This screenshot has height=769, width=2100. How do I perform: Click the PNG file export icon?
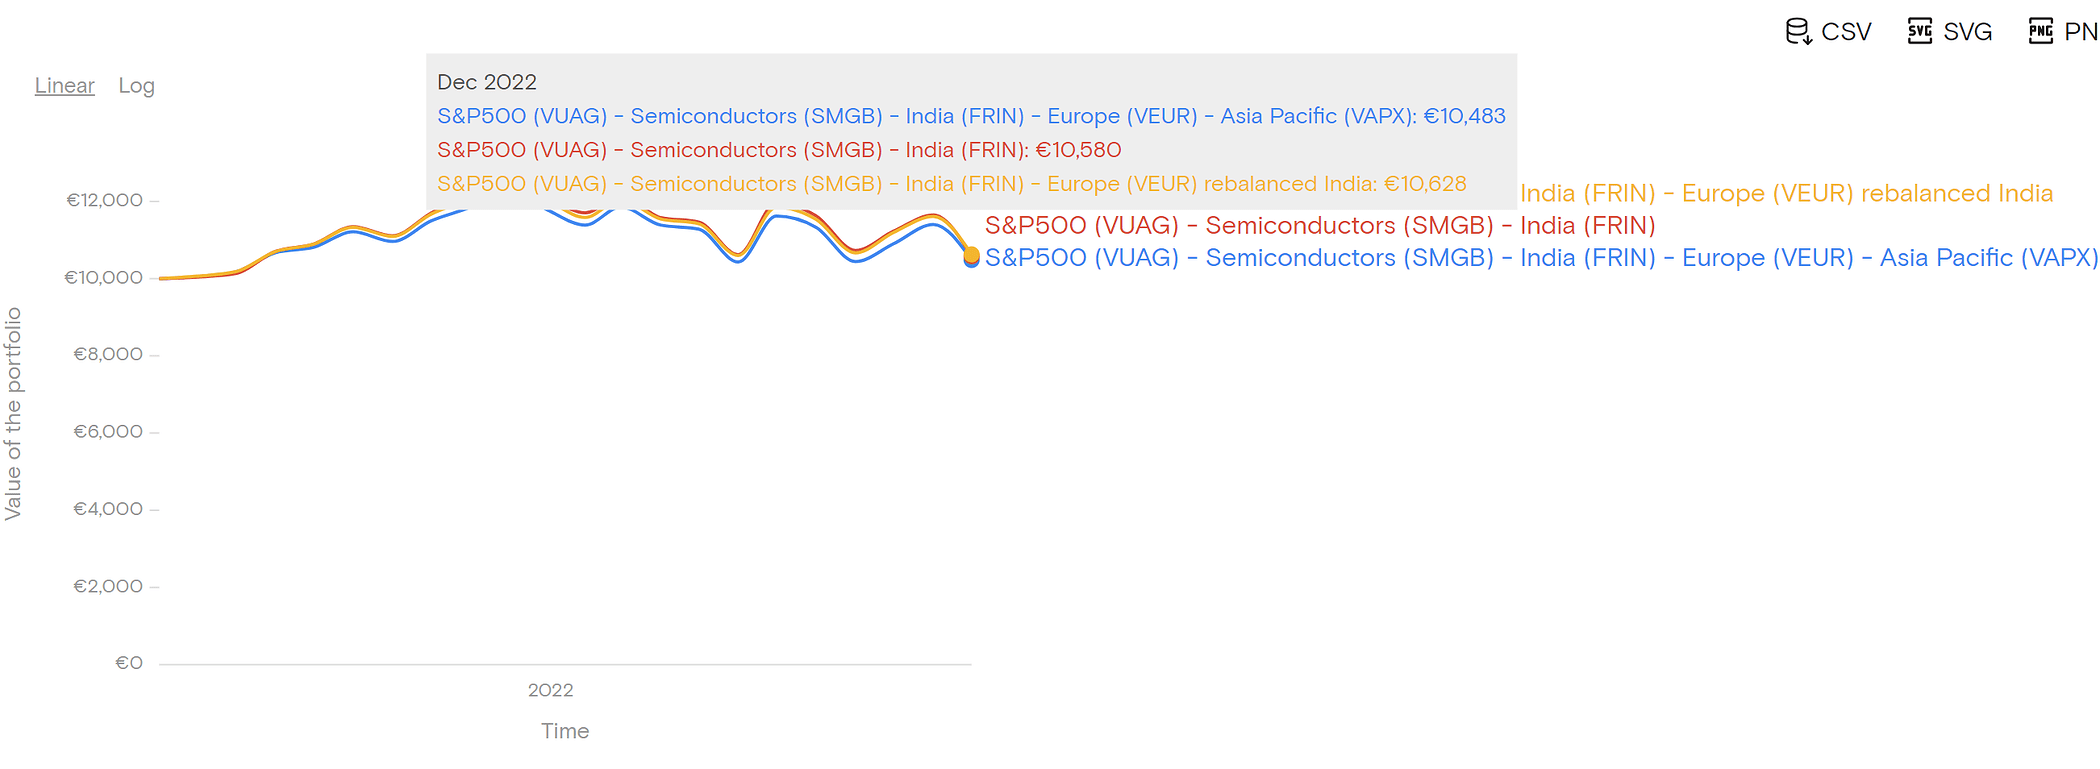2040,32
